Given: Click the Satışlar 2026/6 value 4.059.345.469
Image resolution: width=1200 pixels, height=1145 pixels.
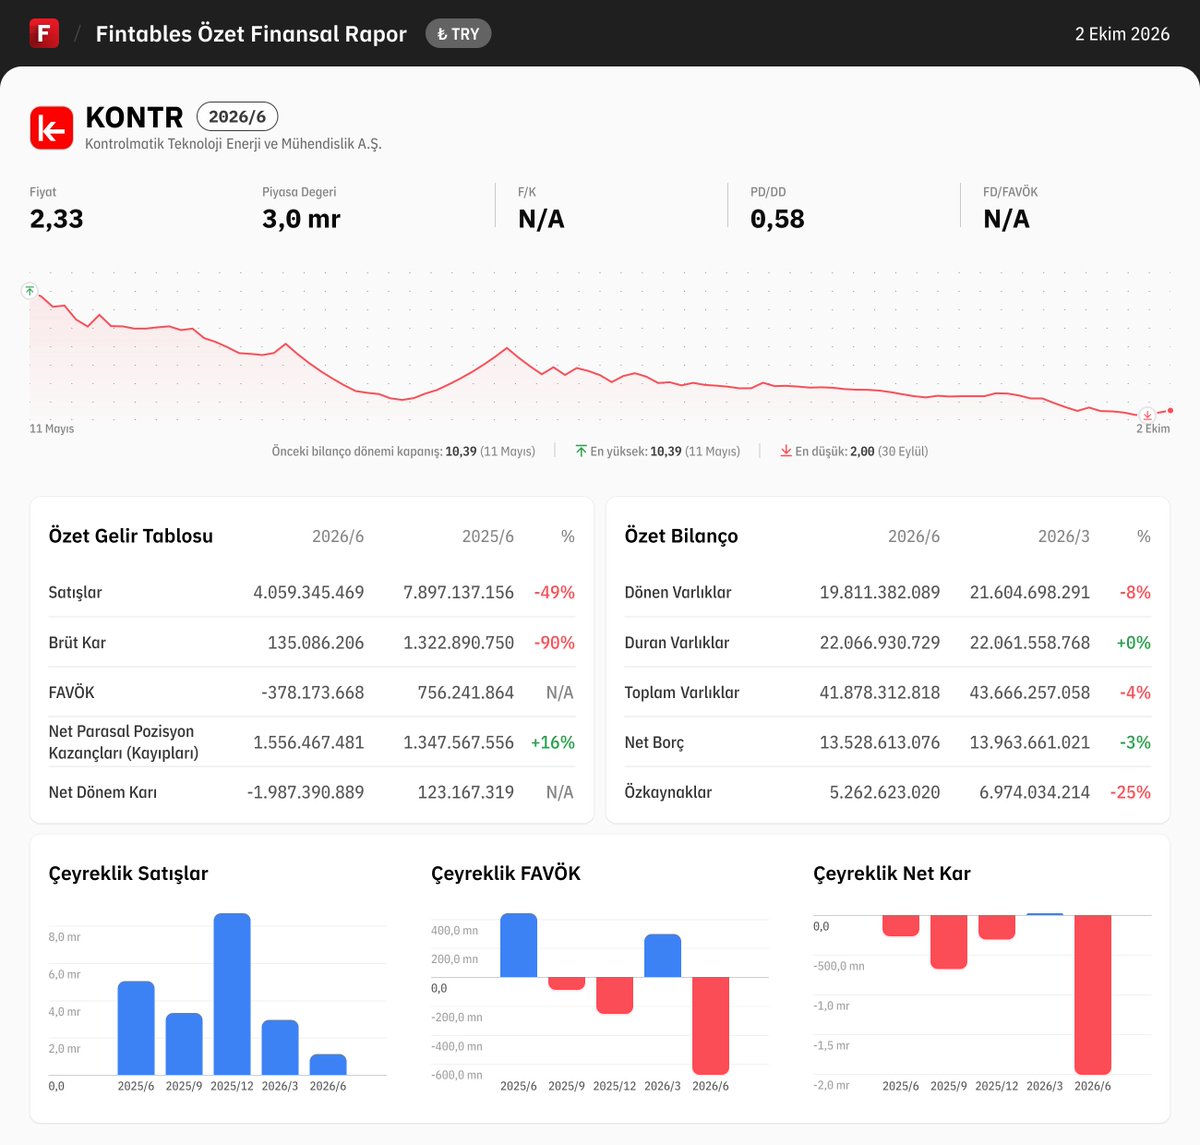Looking at the screenshot, I should pos(308,592).
